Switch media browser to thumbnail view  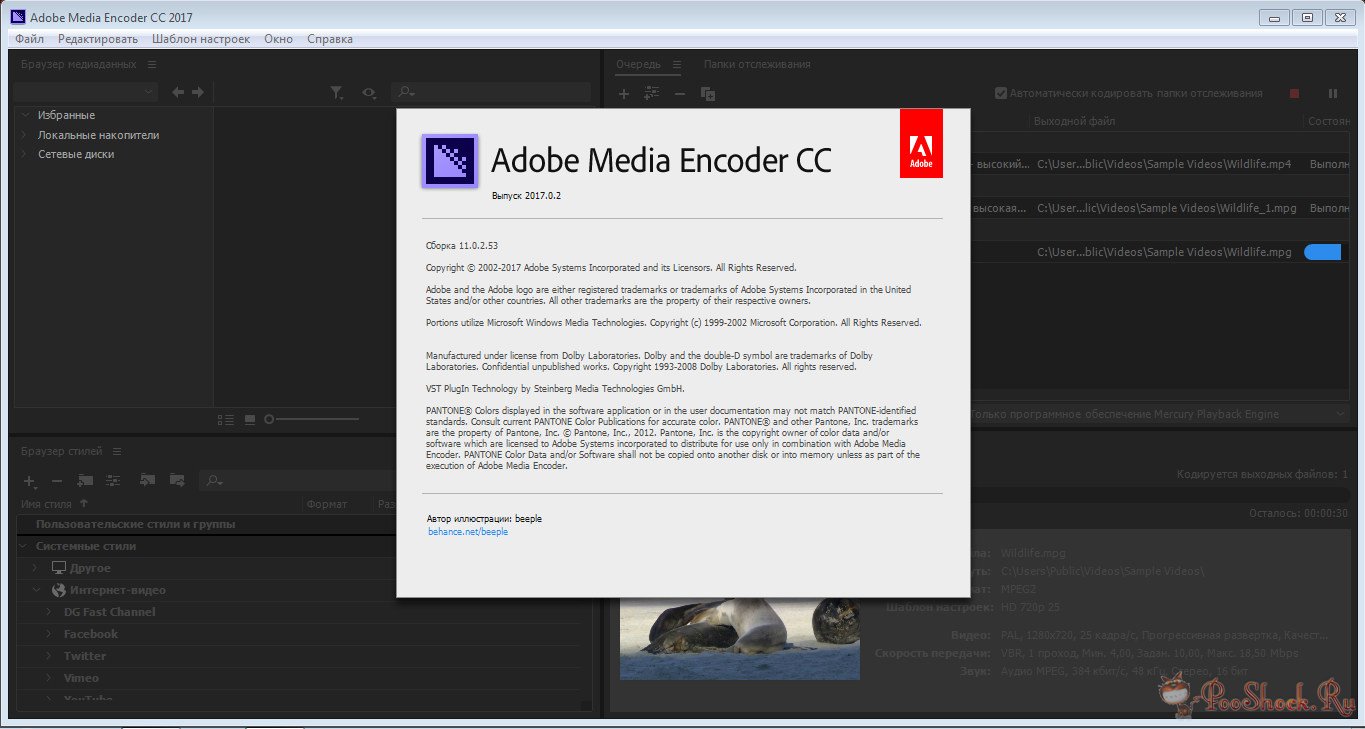click(250, 419)
